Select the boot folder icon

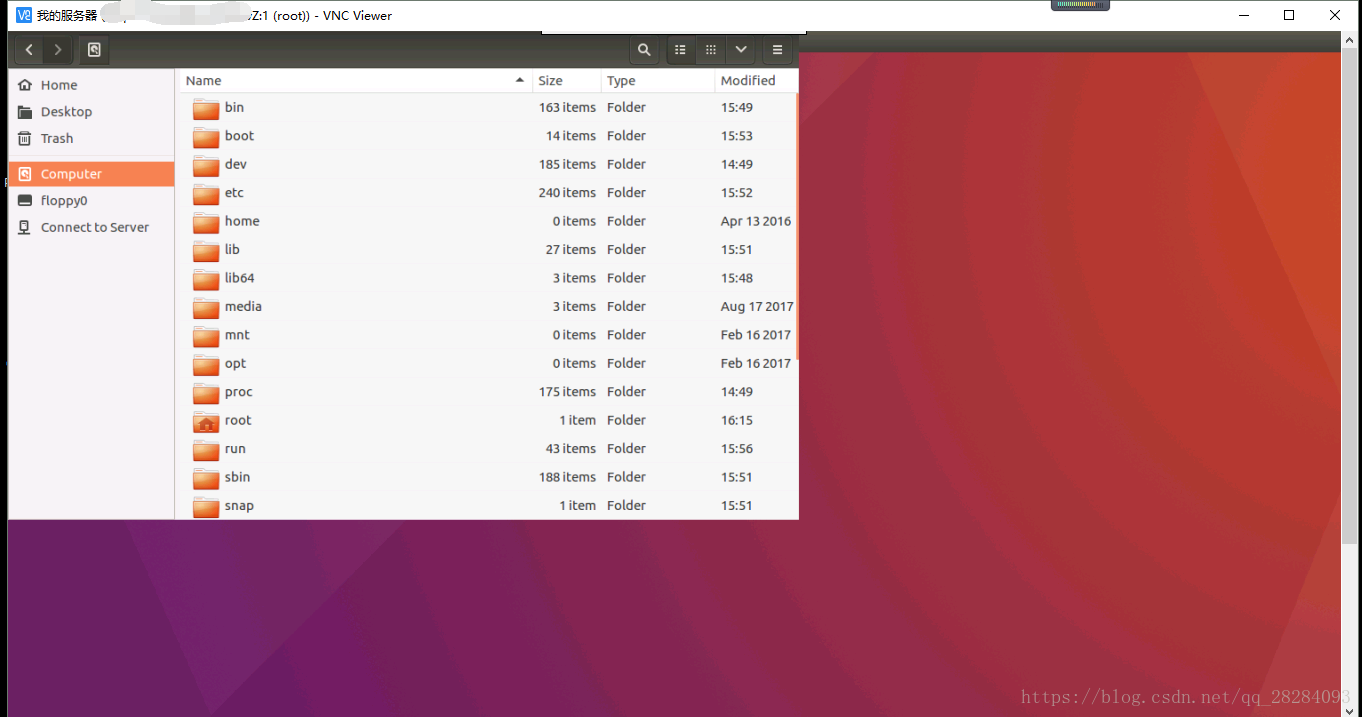coord(206,136)
